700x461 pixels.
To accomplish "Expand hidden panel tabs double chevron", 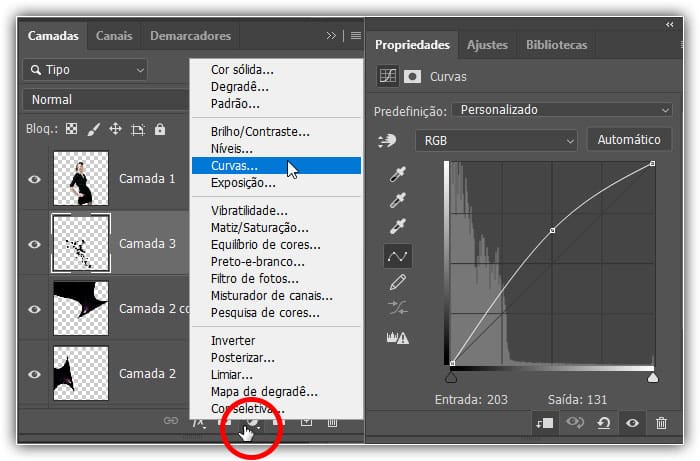I will click(x=331, y=35).
